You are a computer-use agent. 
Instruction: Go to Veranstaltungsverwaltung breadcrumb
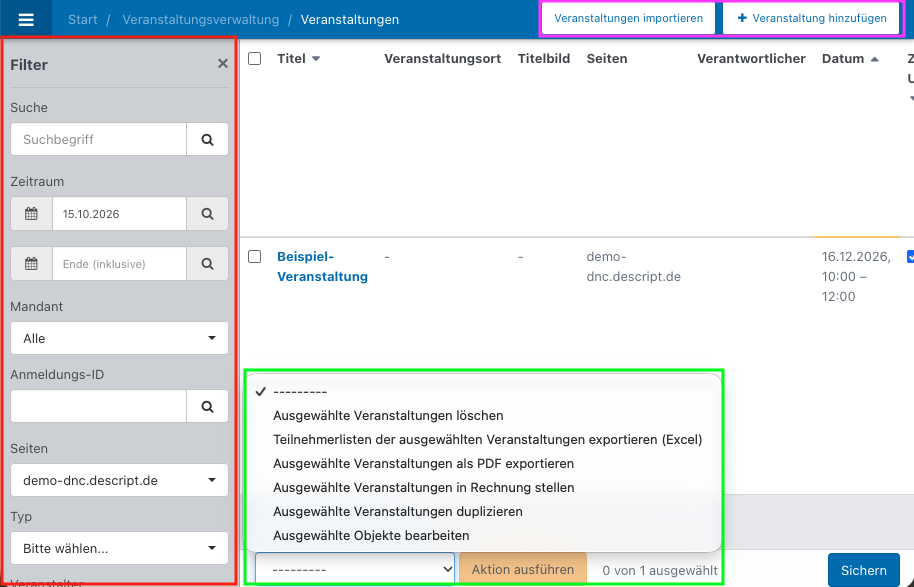point(201,19)
